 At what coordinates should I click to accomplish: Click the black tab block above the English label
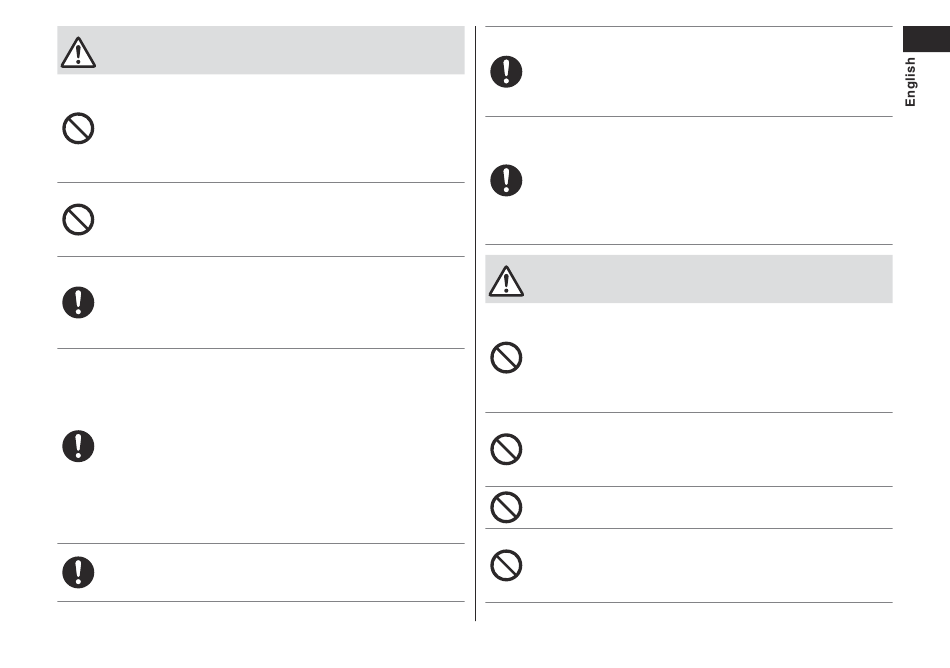926,39
